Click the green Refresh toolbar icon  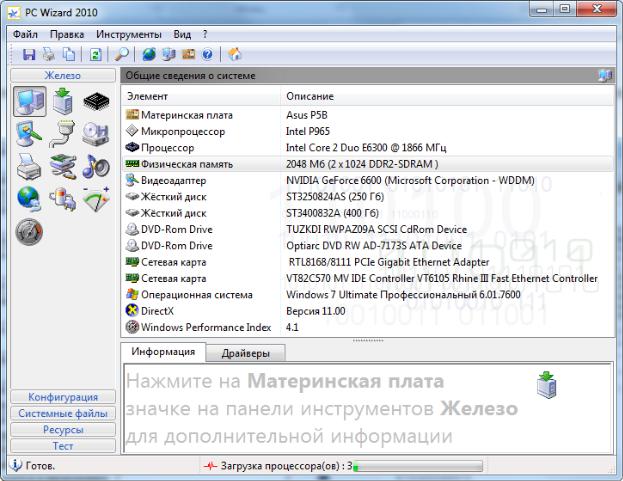point(95,54)
